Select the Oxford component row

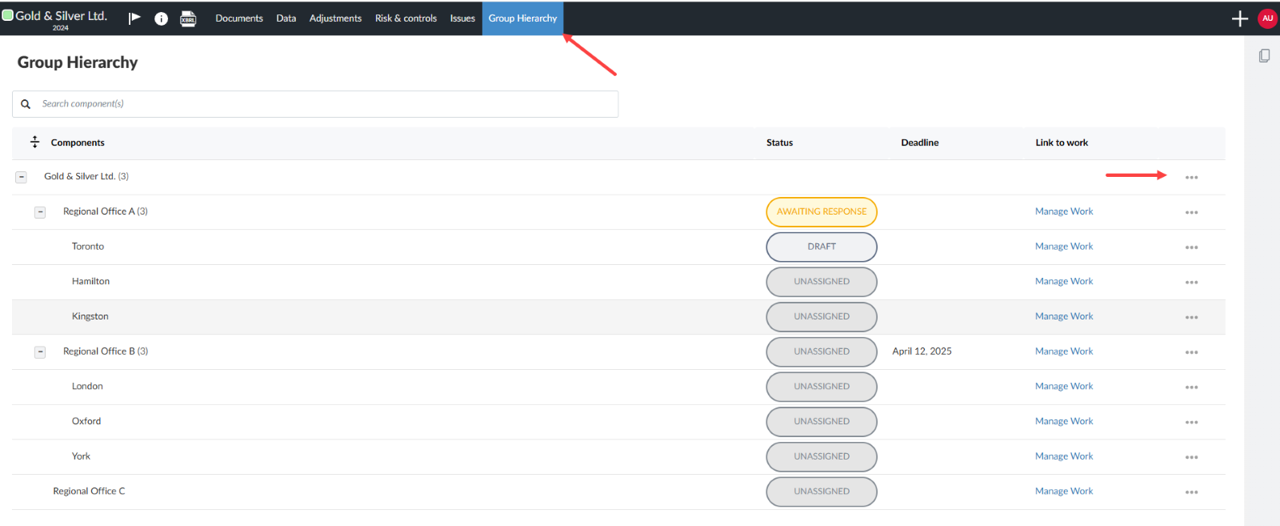[x=618, y=422]
